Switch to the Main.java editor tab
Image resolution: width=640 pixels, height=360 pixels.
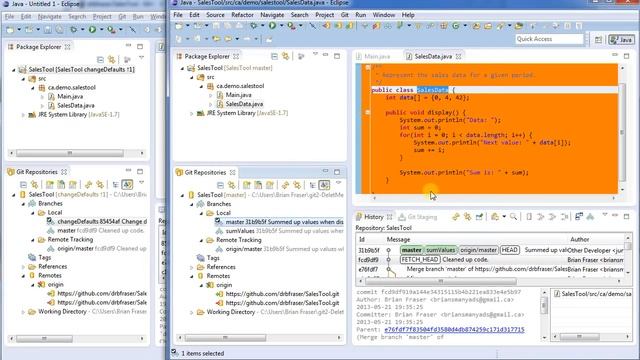(373, 56)
